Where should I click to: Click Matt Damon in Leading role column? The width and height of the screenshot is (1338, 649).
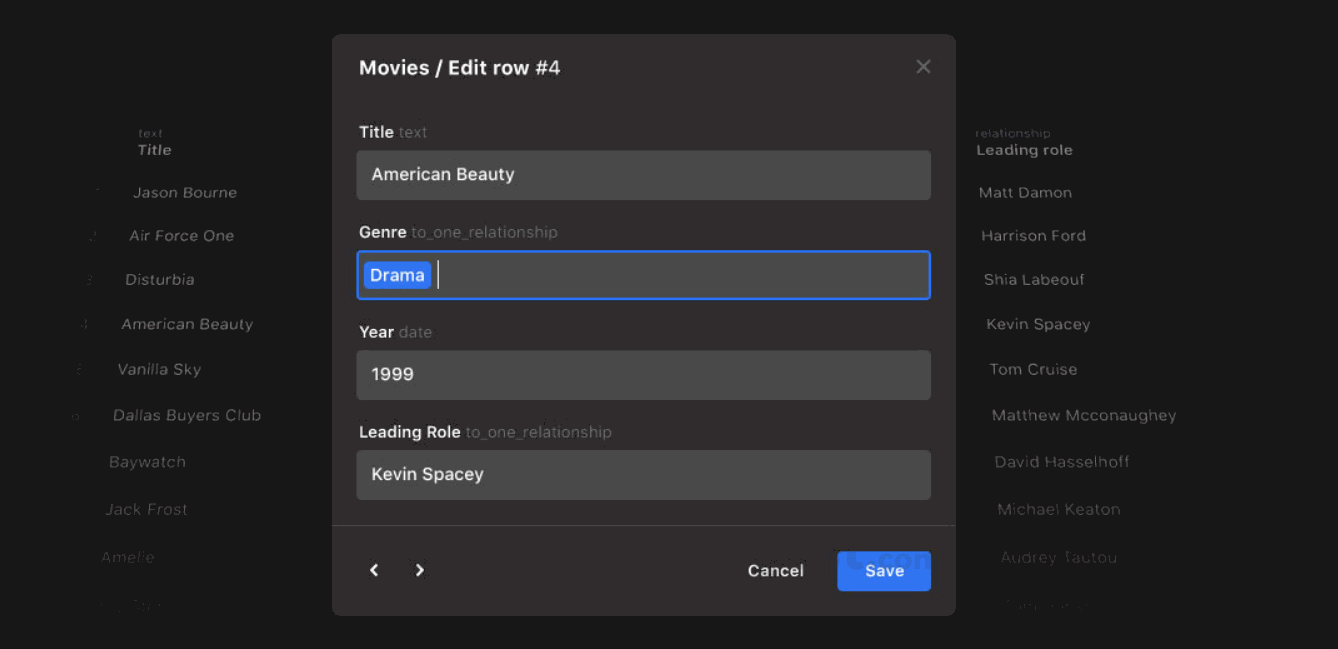1025,193
